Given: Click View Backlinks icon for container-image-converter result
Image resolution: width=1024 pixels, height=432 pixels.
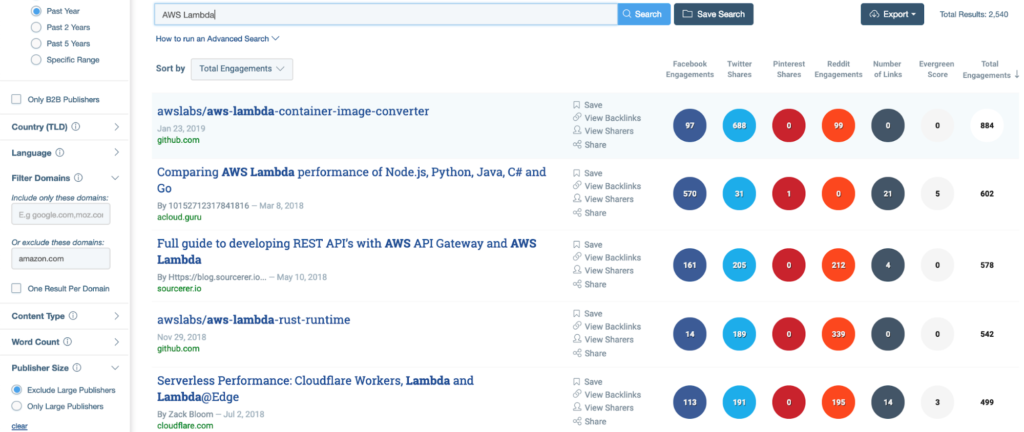Looking at the screenshot, I should 577,117.
